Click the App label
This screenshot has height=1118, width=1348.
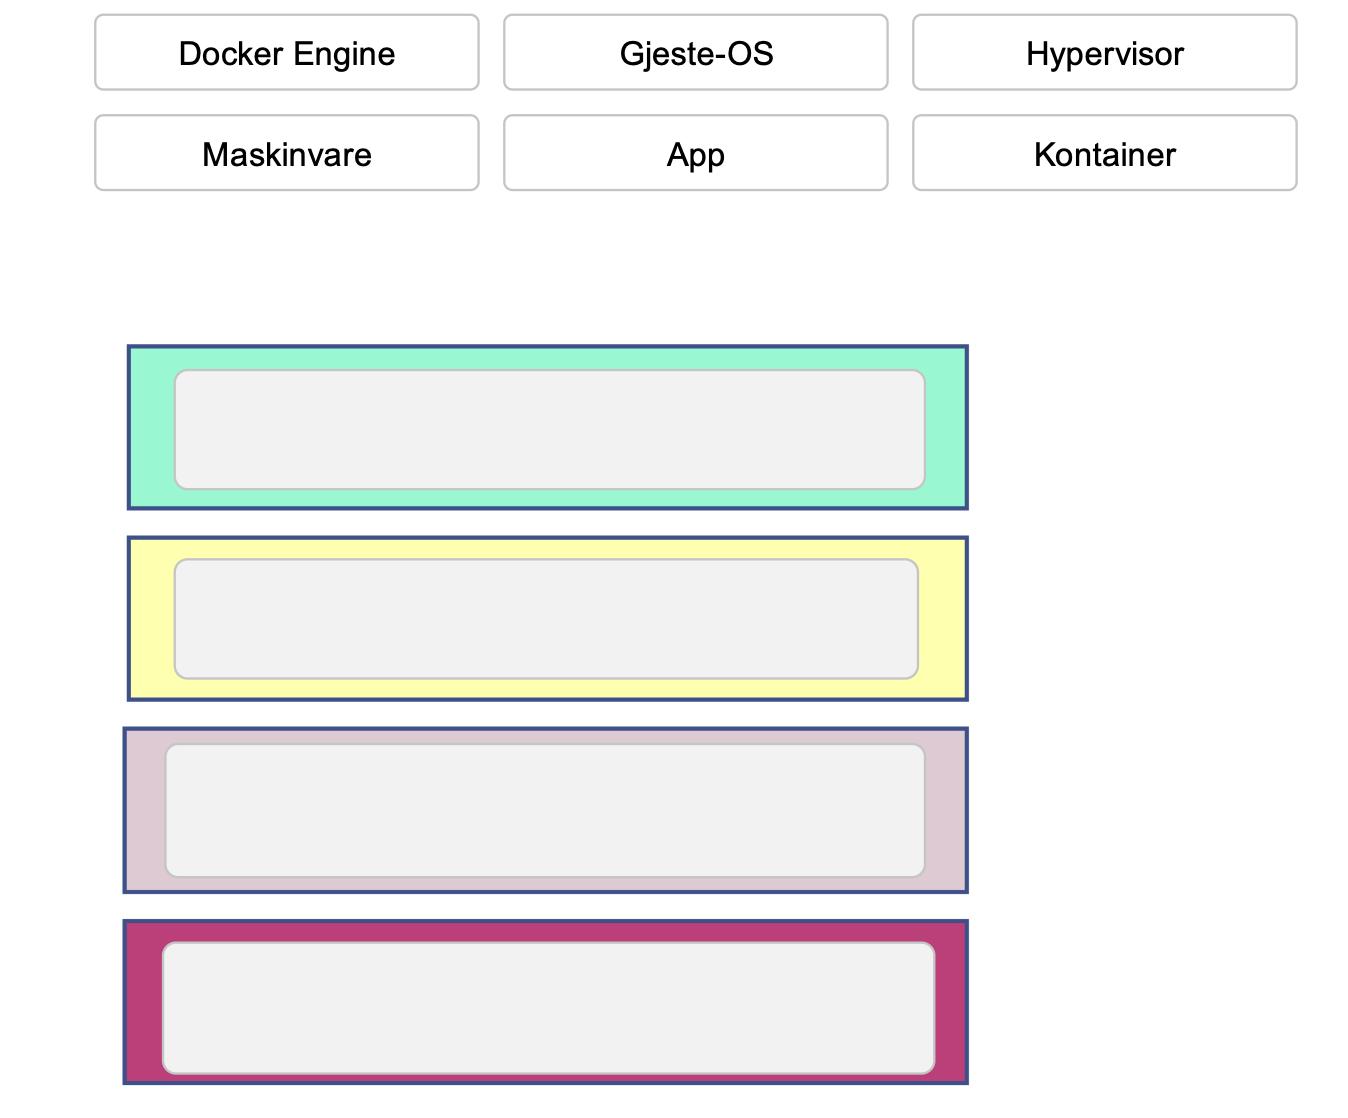[x=696, y=154]
